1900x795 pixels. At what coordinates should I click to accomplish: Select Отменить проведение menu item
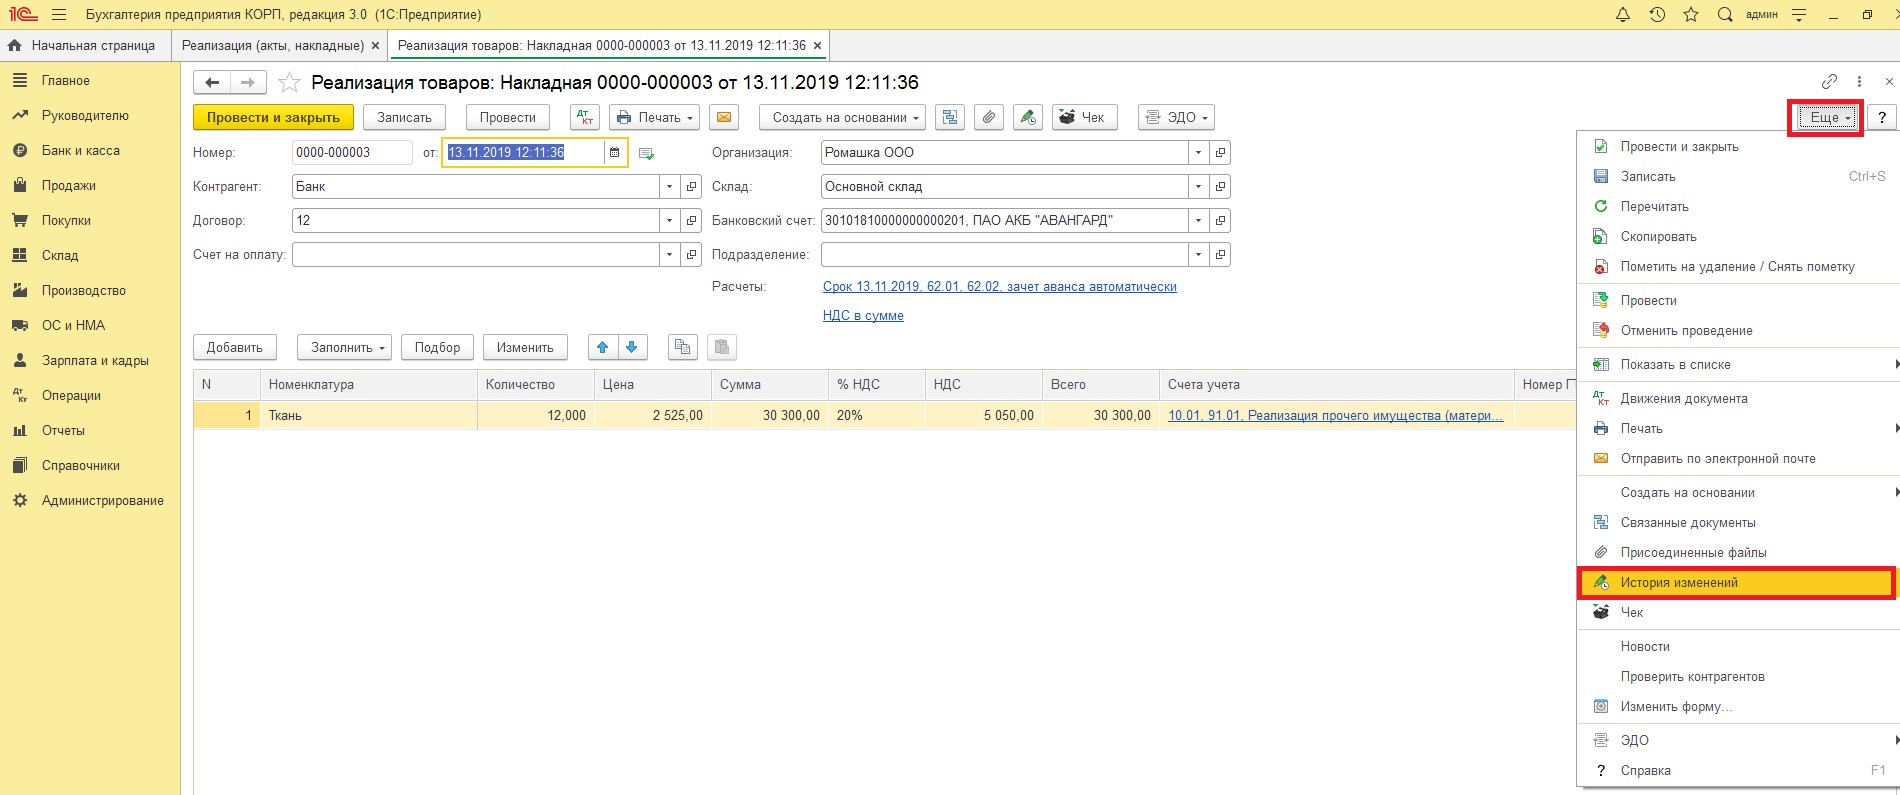pos(1738,330)
